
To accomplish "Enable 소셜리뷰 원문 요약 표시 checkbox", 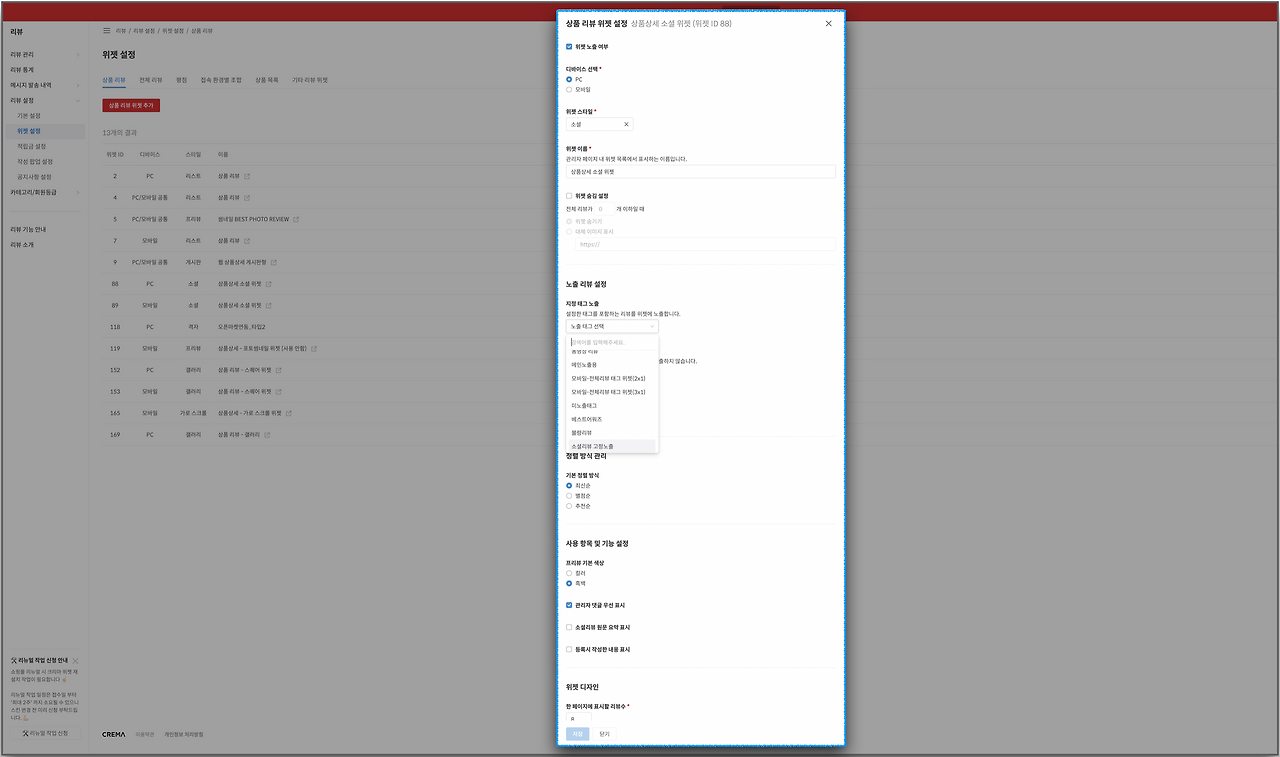I will click(x=569, y=627).
